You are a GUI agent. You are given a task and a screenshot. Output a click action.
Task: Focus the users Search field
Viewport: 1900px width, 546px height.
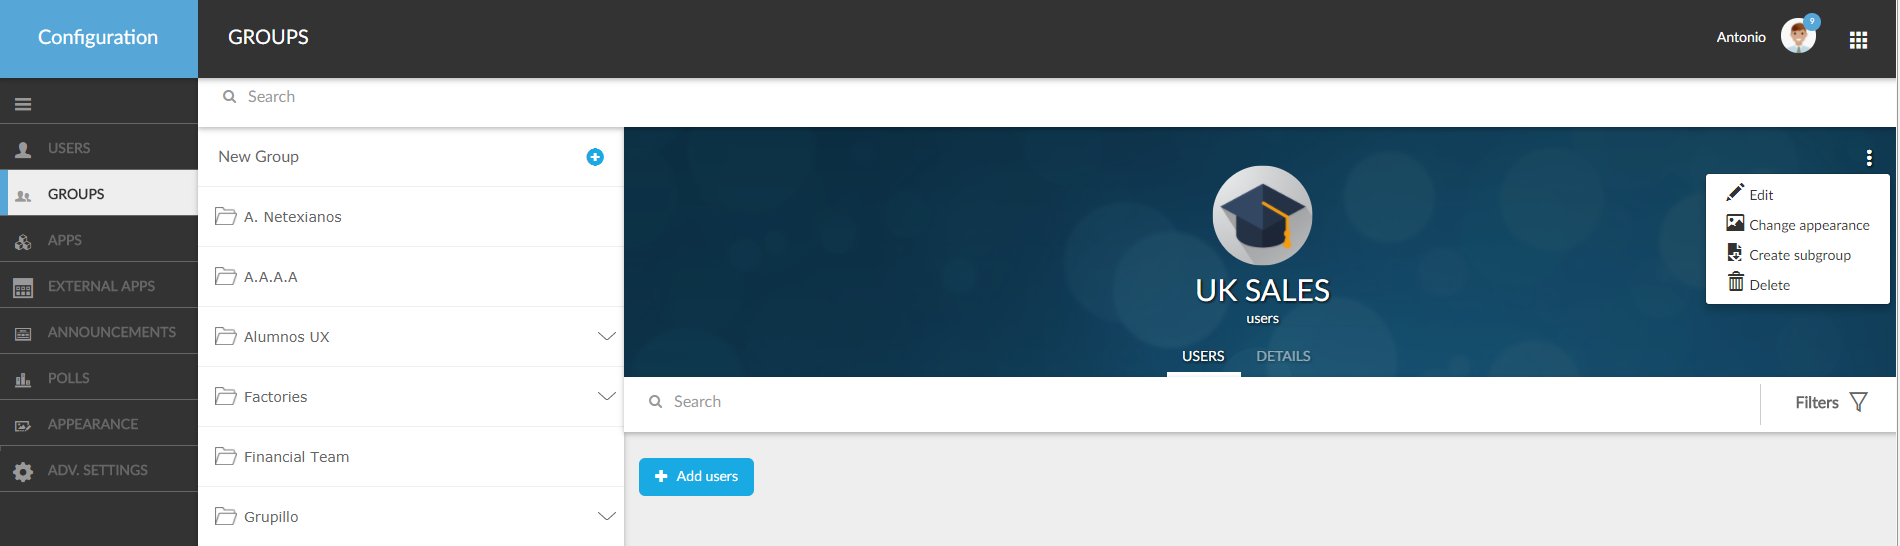tap(1192, 402)
